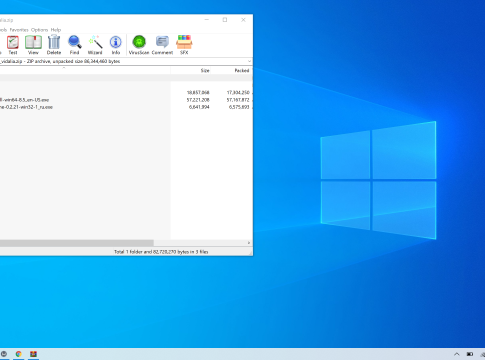Open Chrome from the taskbar

click(19, 354)
